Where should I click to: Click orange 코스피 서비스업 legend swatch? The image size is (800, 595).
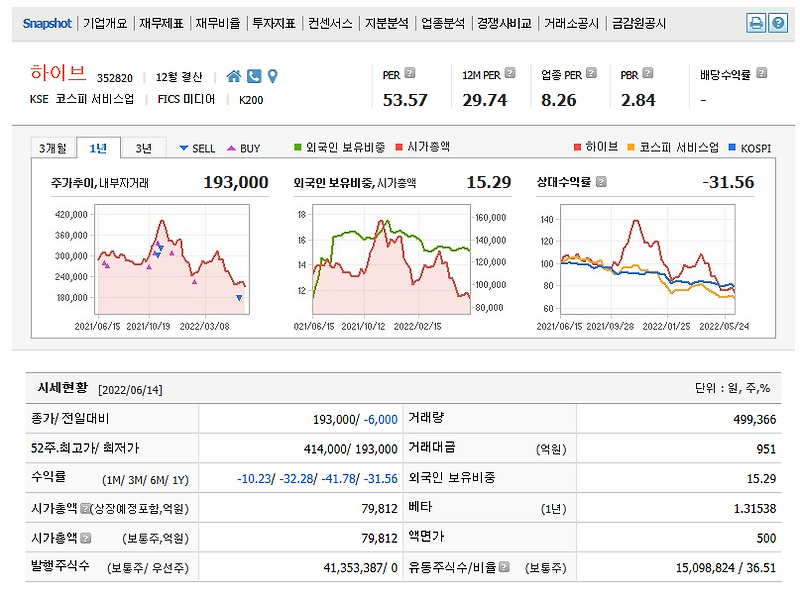click(x=631, y=147)
